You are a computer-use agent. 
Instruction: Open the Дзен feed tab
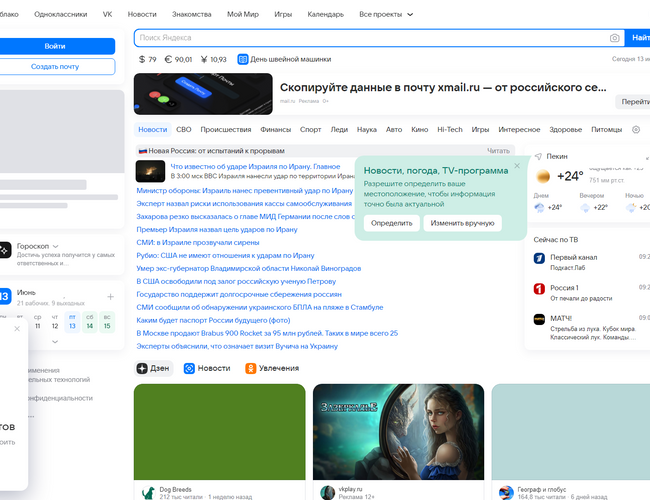153,368
